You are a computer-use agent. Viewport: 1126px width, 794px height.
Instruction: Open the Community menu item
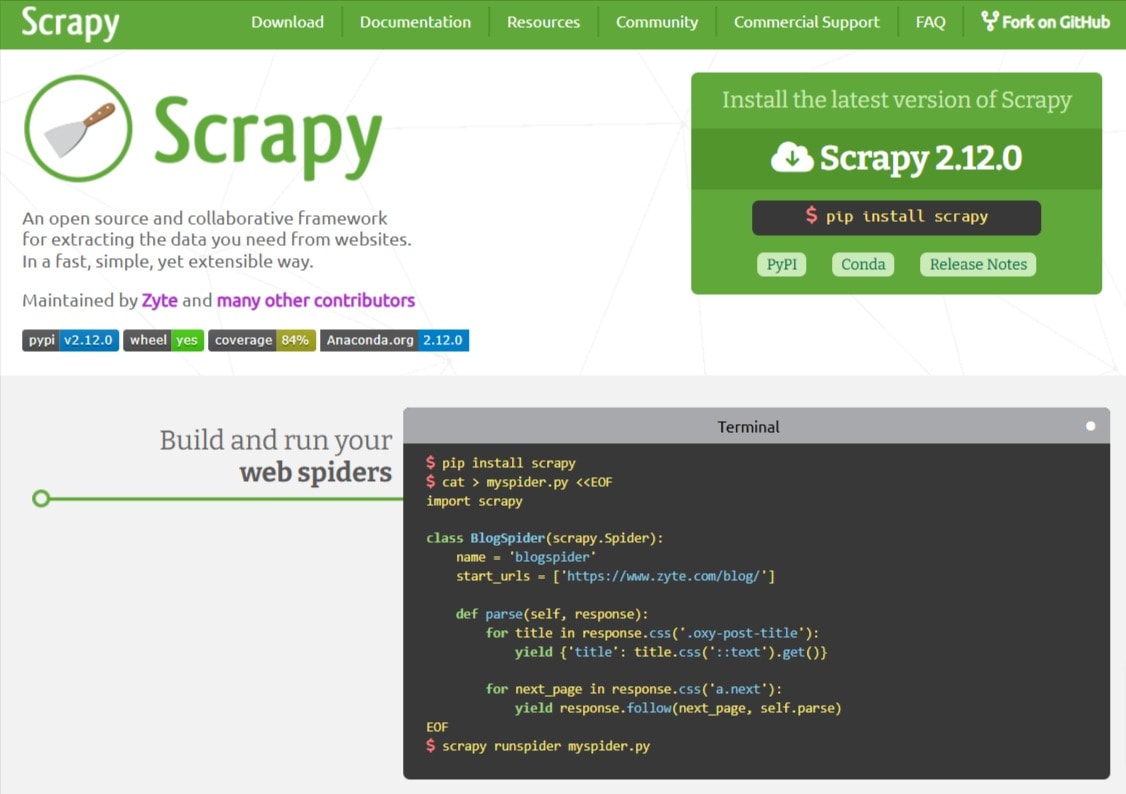point(656,22)
